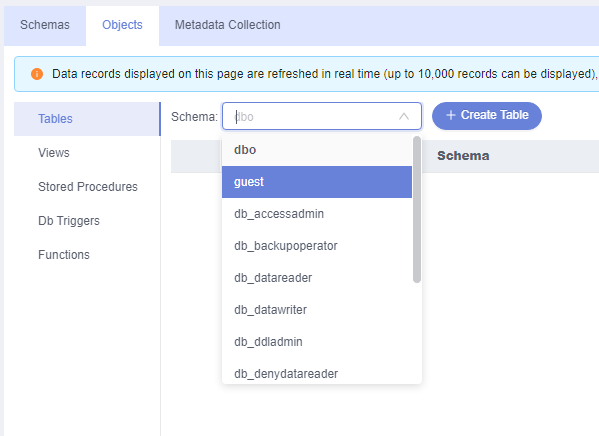Collapse the Schema dropdown chevron arrow
599x436 pixels.
click(404, 116)
